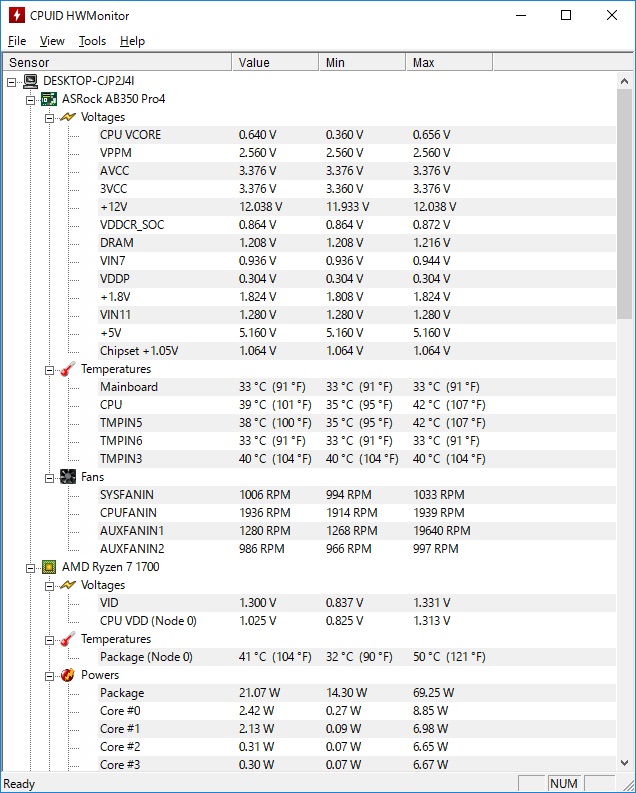Click the Value column header
Screen dimensions: 636x793
pyautogui.click(x=275, y=62)
